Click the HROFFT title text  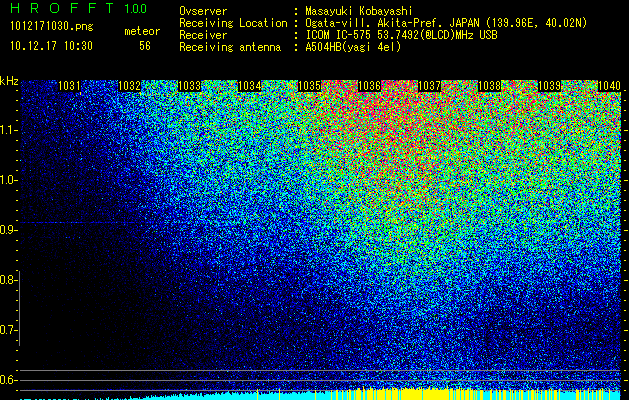(62, 8)
